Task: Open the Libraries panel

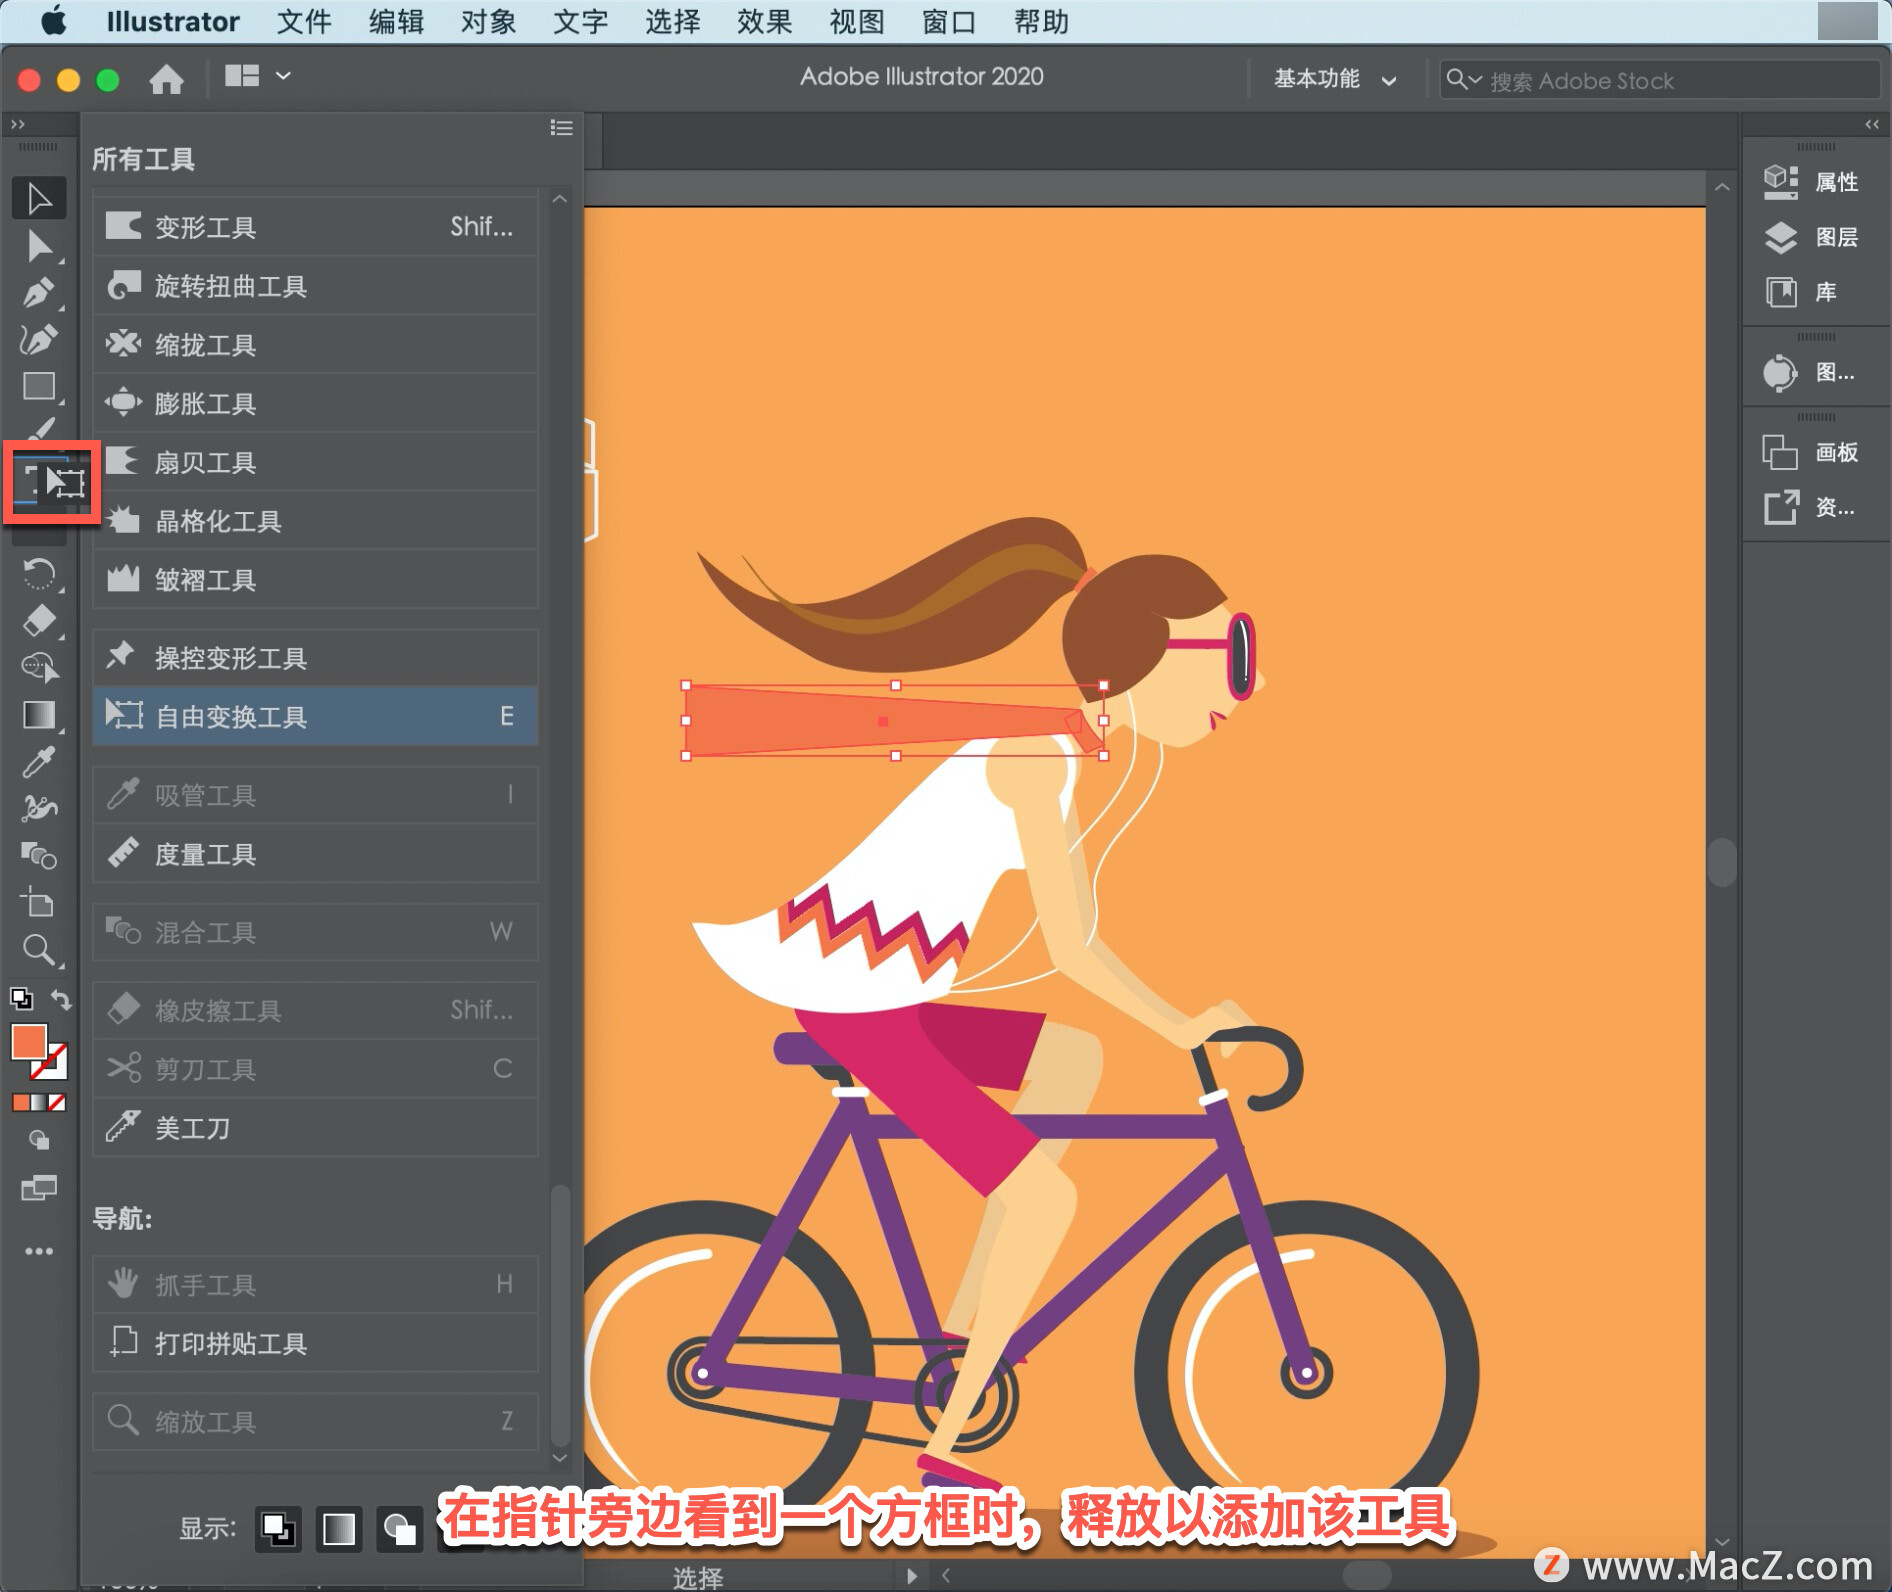Action: pos(1801,292)
